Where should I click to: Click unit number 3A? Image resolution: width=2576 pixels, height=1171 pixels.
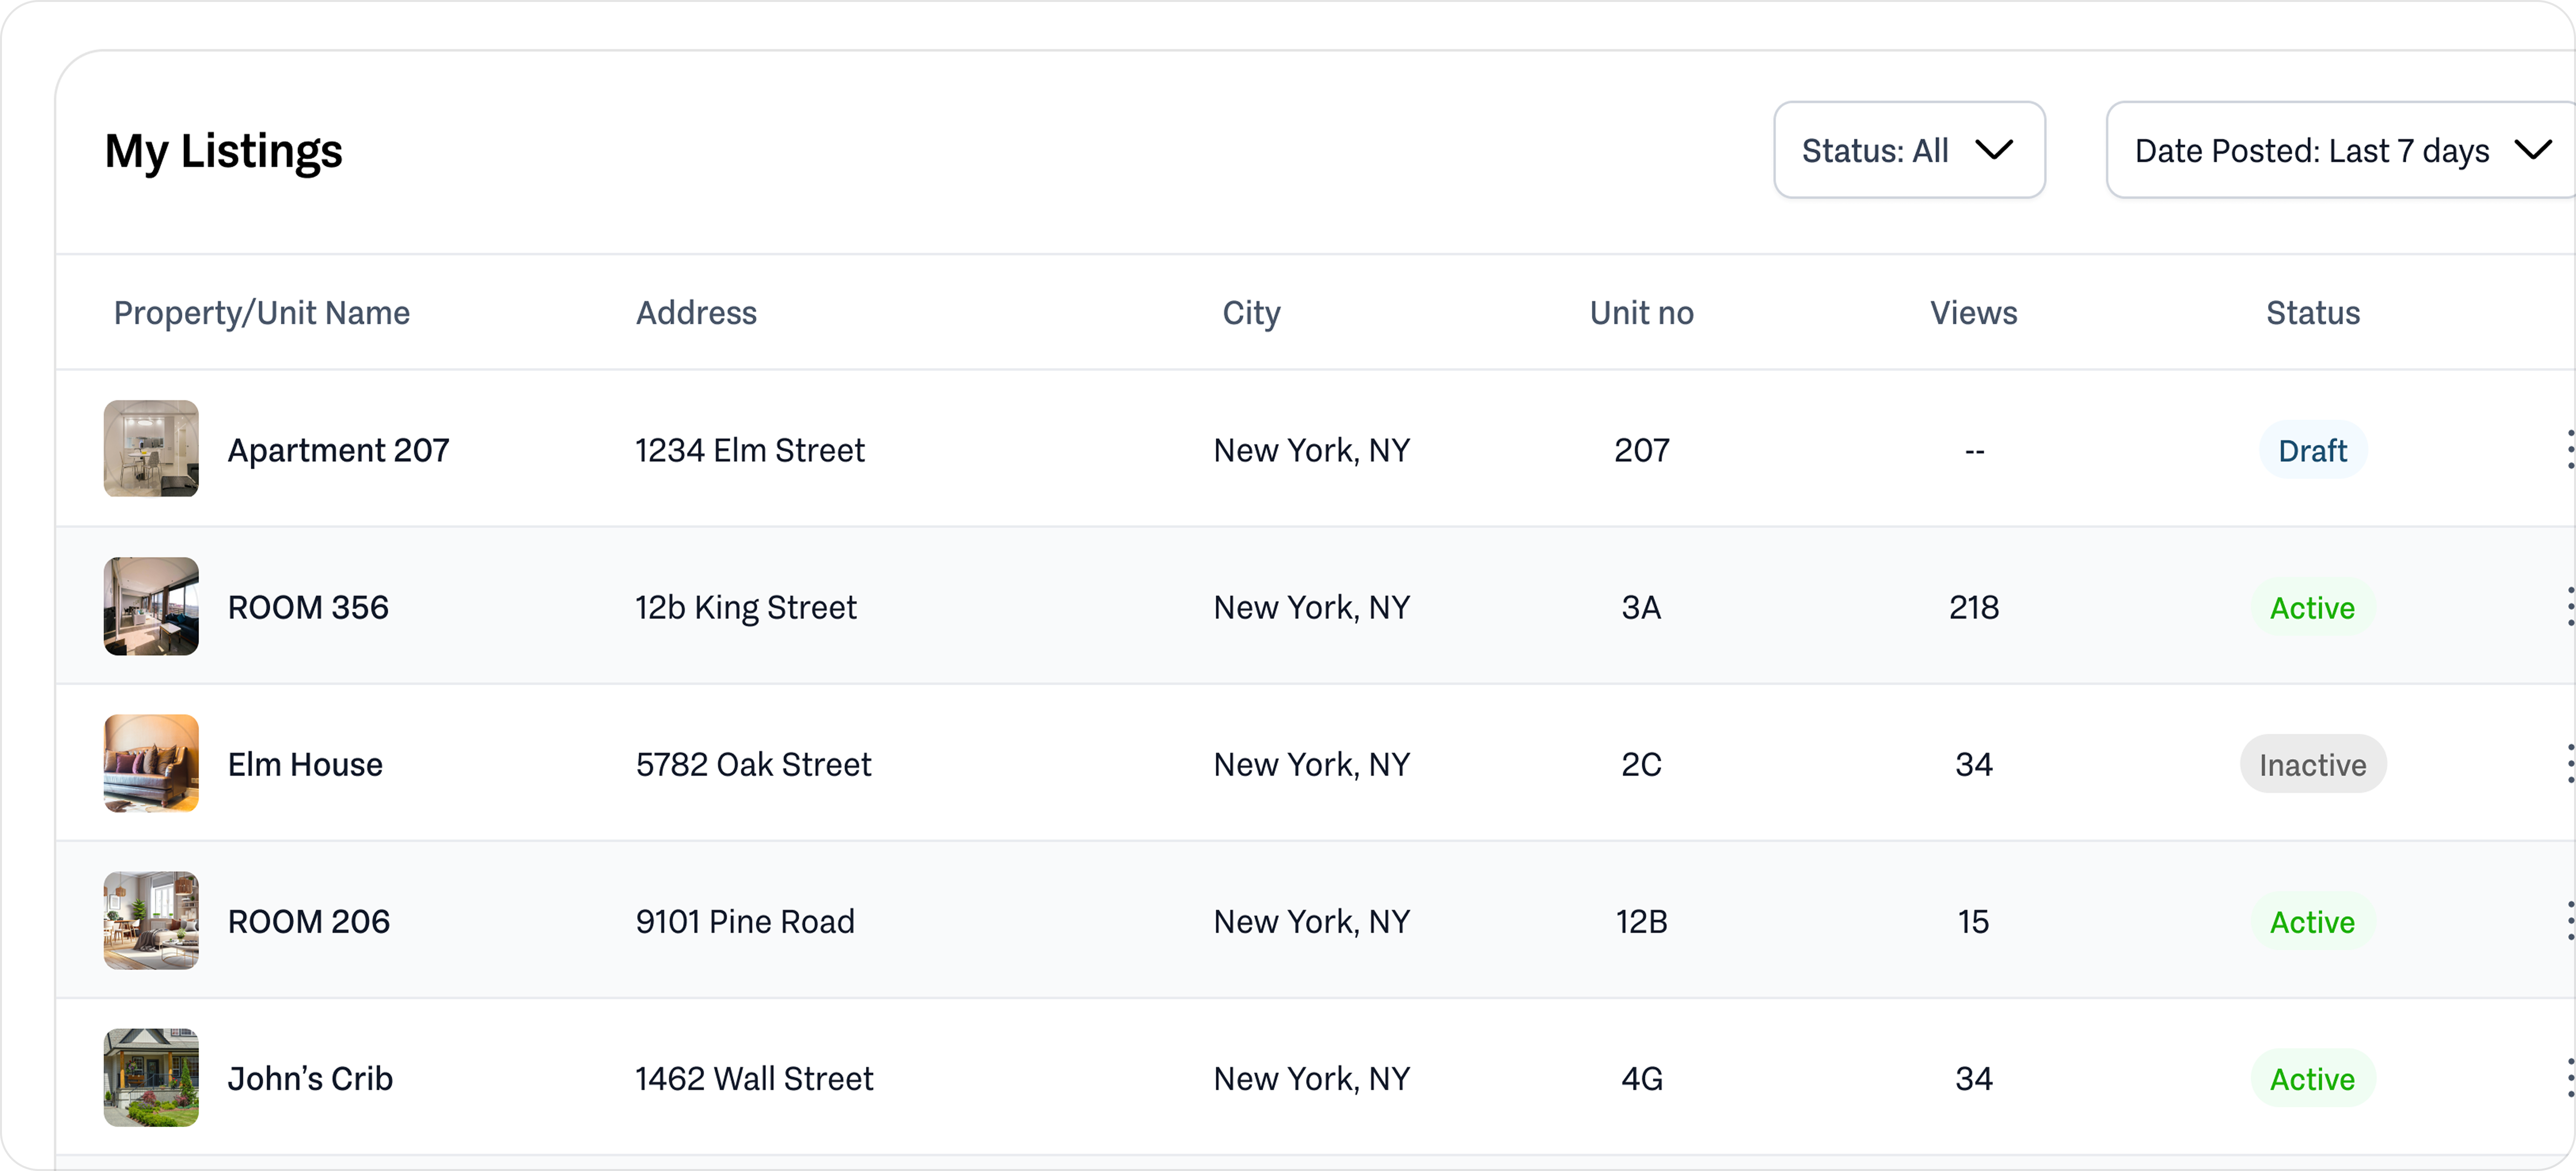(1642, 607)
